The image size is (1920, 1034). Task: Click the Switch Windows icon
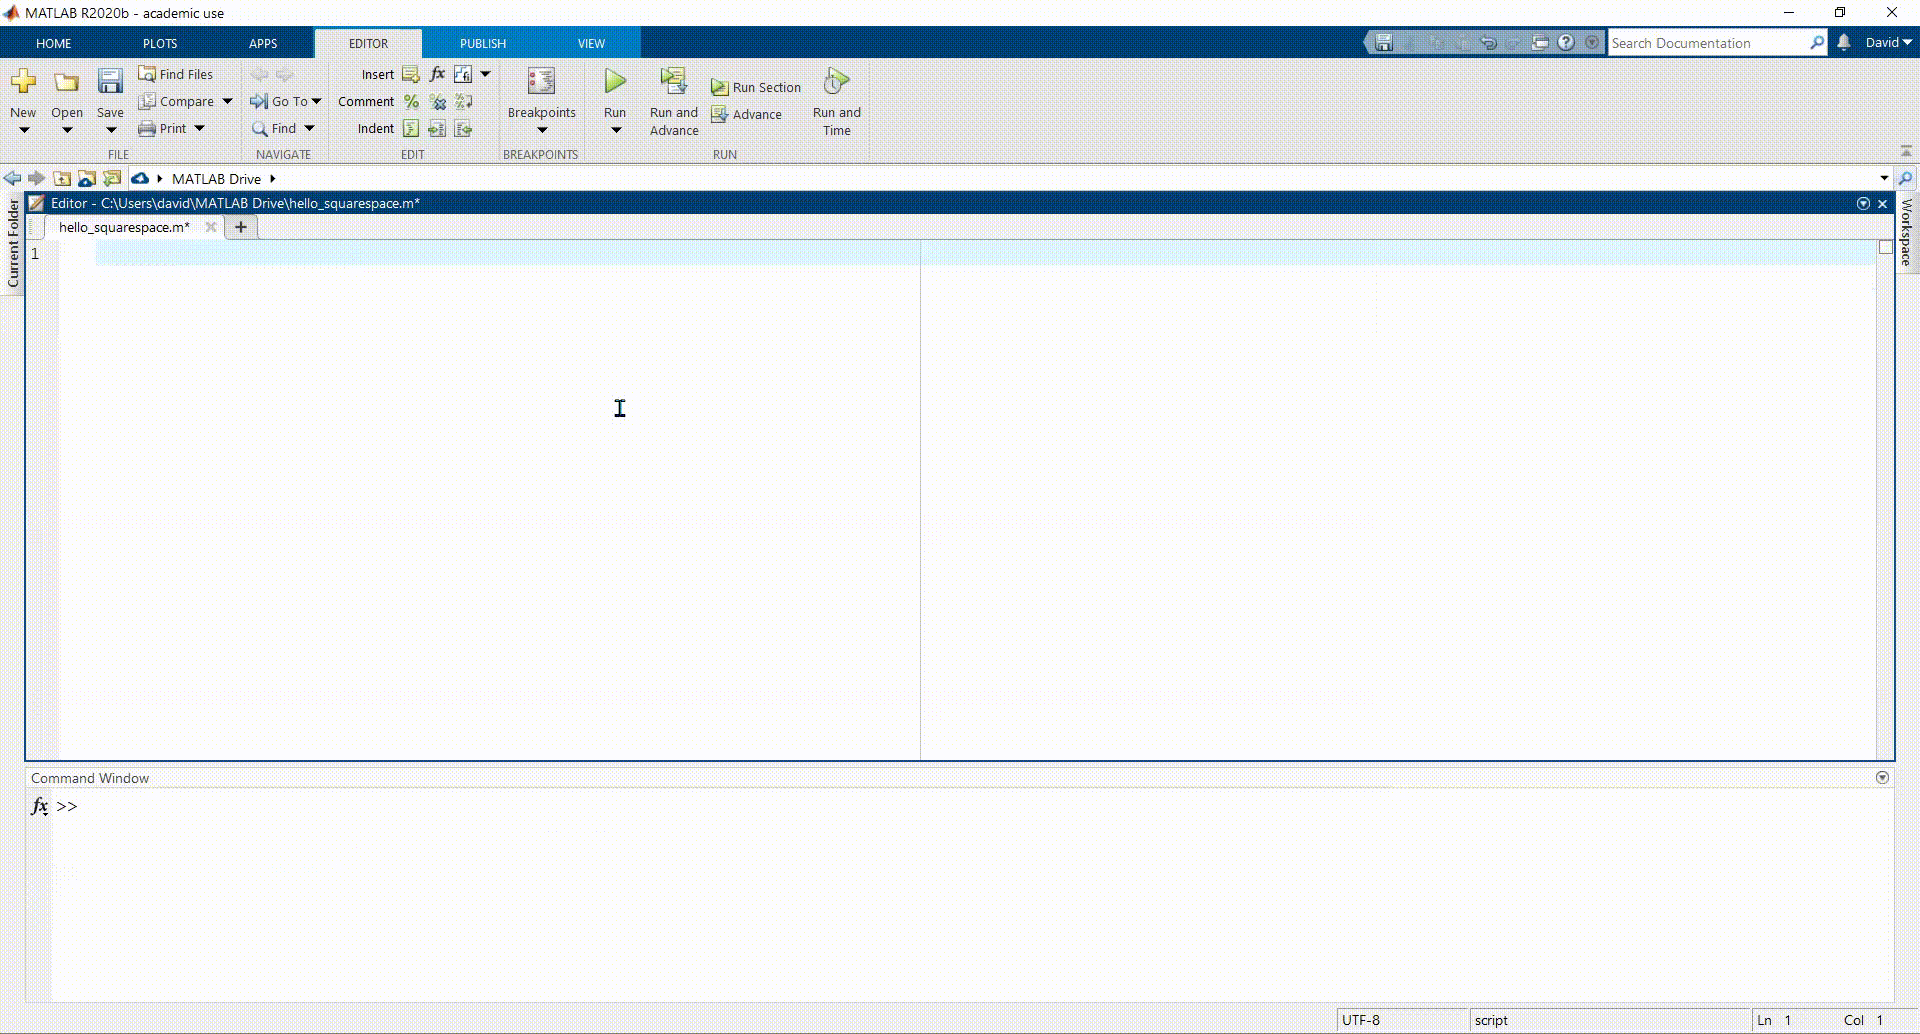1540,43
